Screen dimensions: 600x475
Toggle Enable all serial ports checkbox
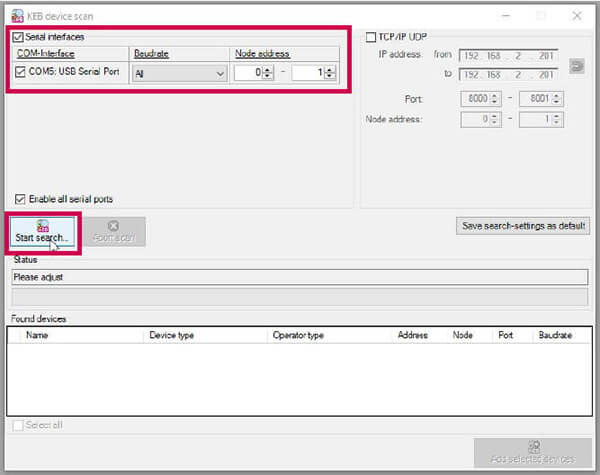(20, 199)
